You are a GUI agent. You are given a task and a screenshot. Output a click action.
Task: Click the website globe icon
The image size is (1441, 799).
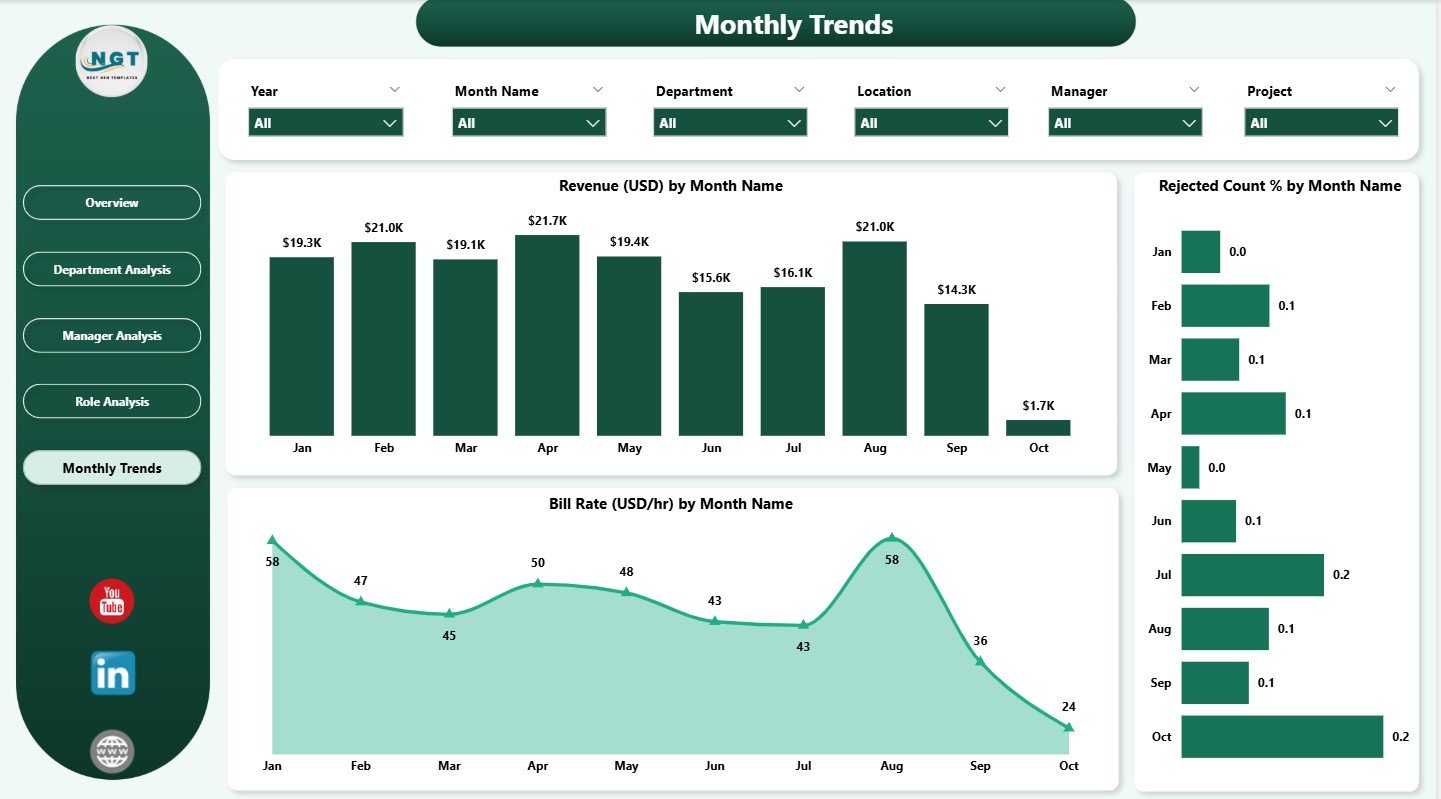coord(112,751)
